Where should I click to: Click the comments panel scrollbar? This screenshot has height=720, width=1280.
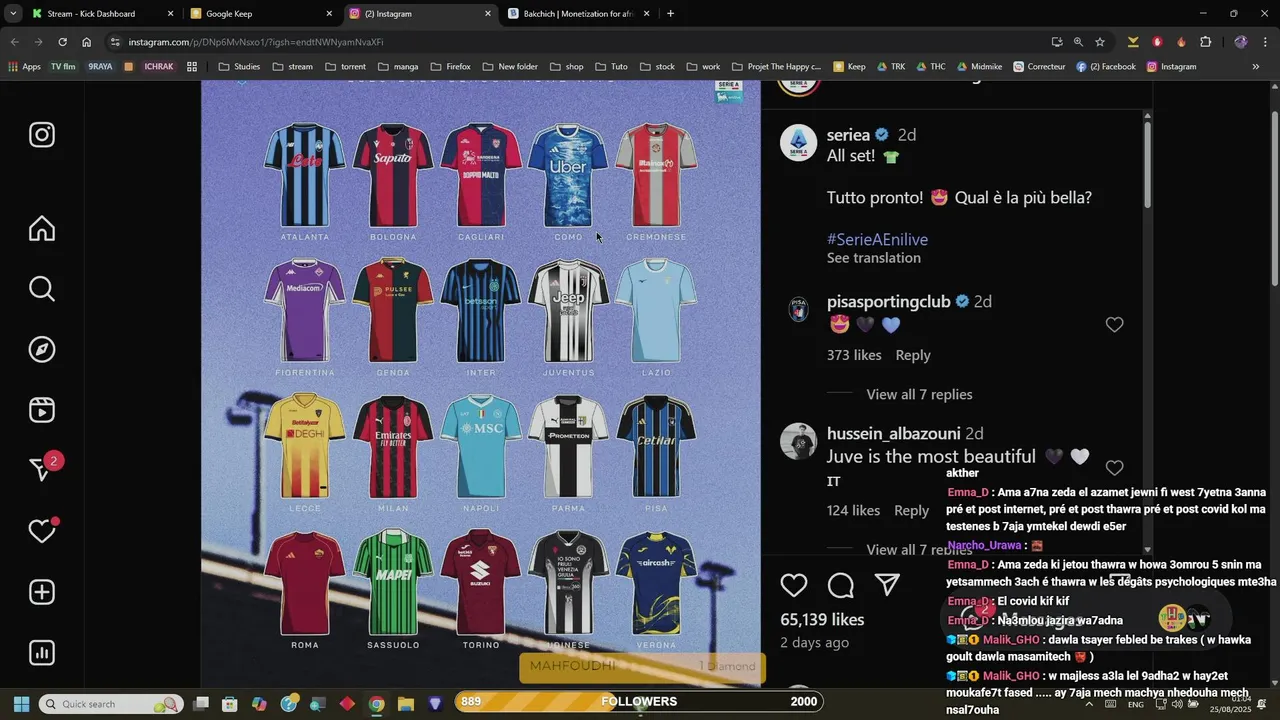point(1147,163)
